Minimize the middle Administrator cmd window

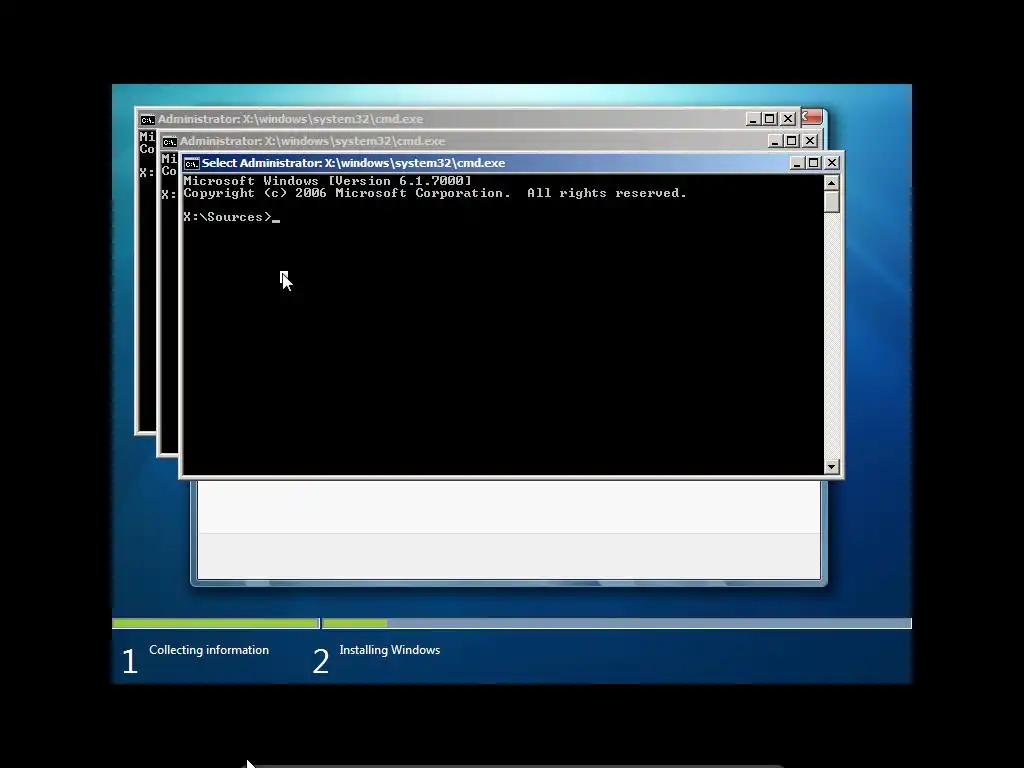(775, 141)
